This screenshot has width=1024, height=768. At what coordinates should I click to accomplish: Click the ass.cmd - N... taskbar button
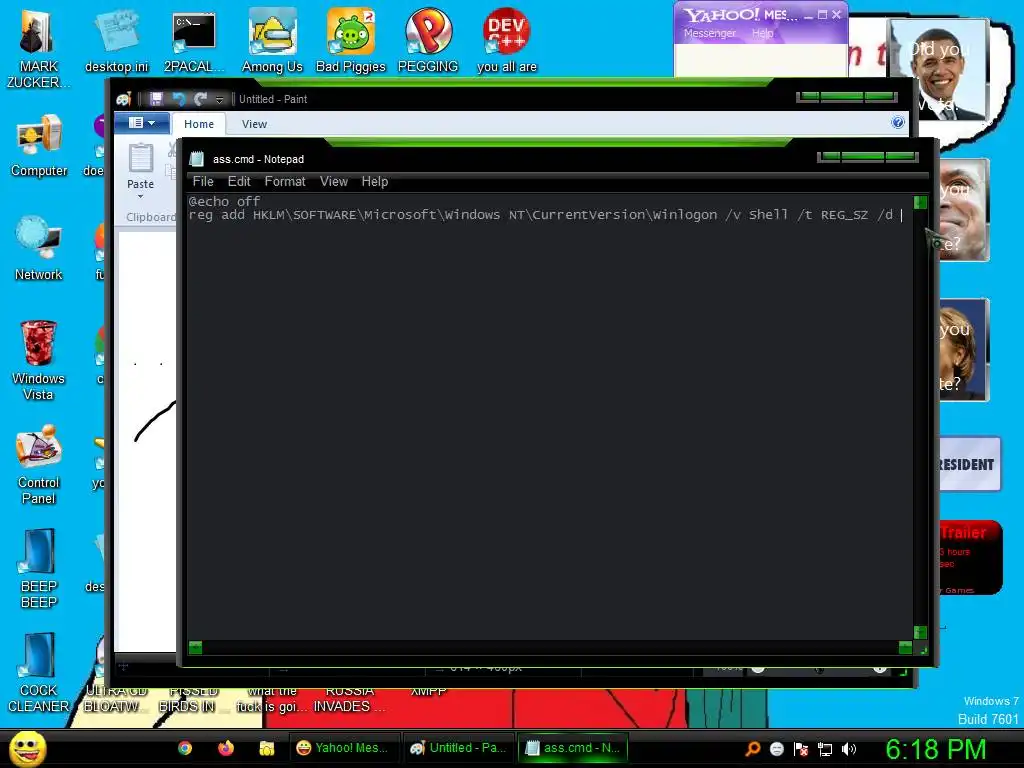click(x=573, y=748)
